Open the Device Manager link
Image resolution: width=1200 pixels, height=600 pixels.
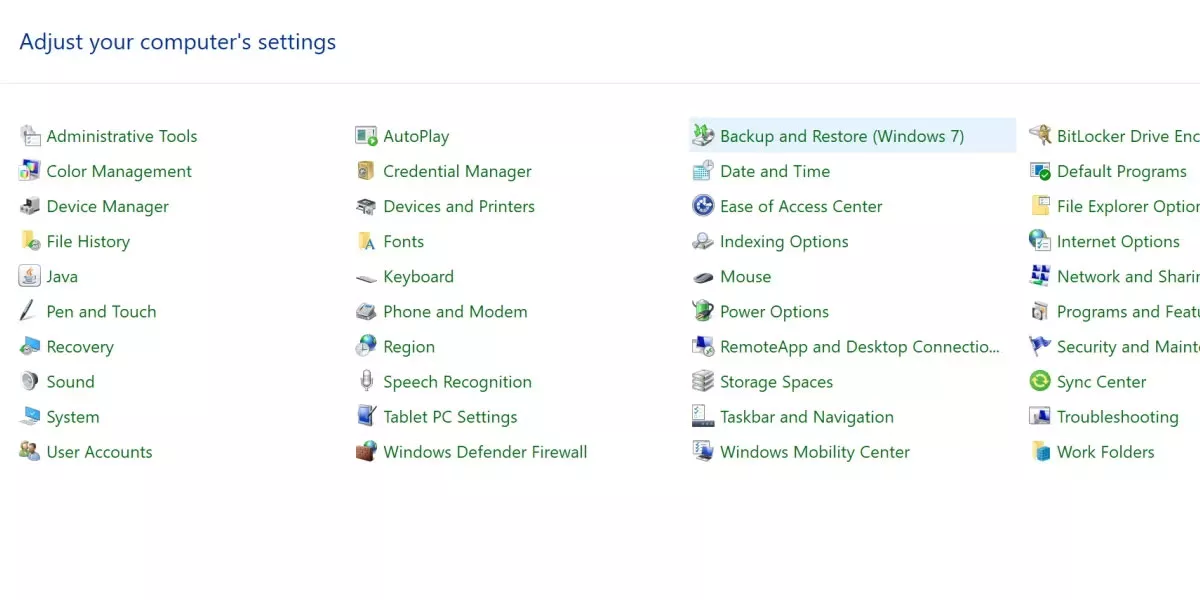click(x=108, y=206)
